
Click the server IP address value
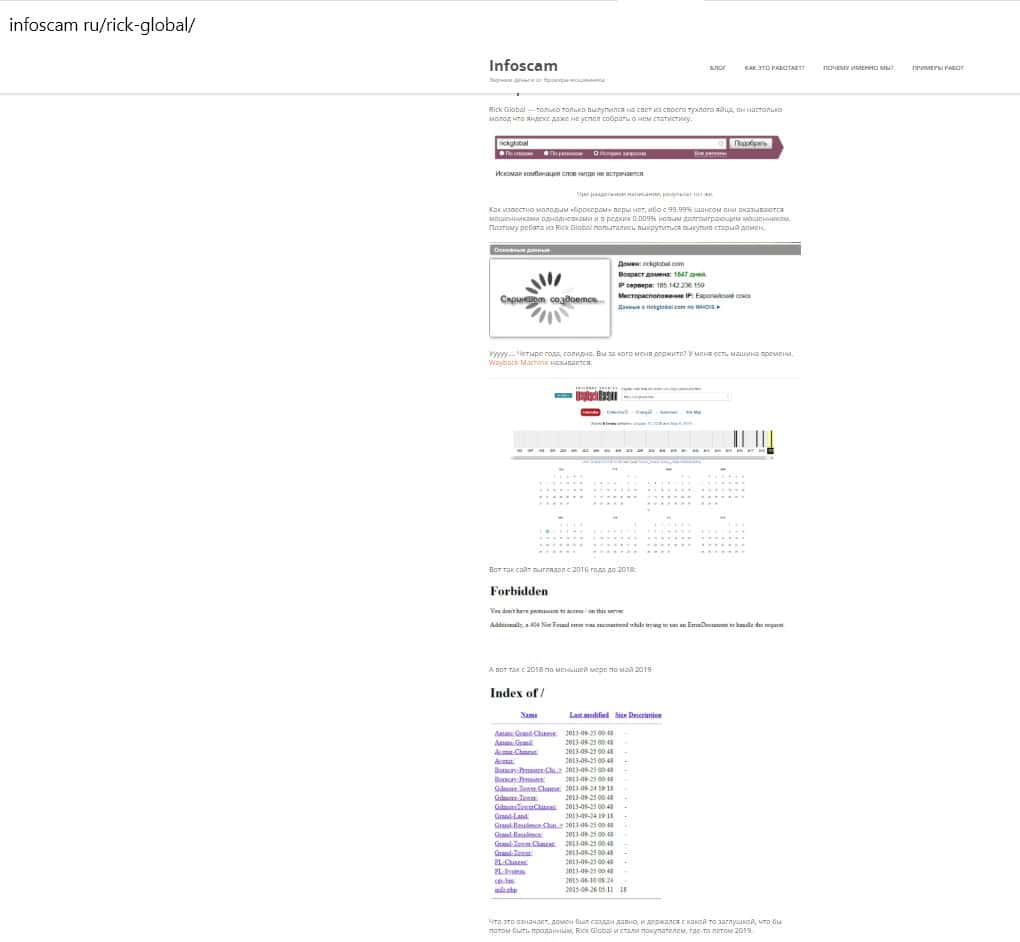pos(680,285)
